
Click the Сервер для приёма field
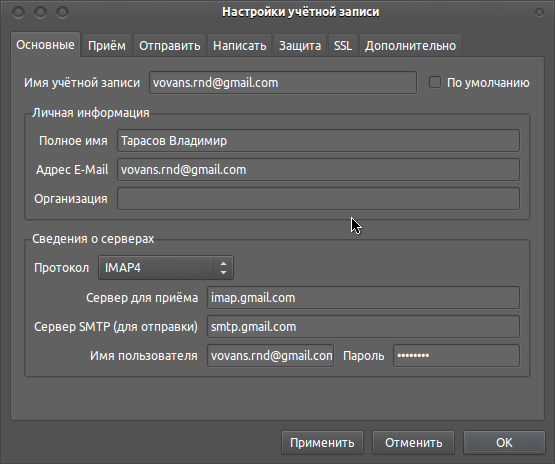click(x=364, y=298)
